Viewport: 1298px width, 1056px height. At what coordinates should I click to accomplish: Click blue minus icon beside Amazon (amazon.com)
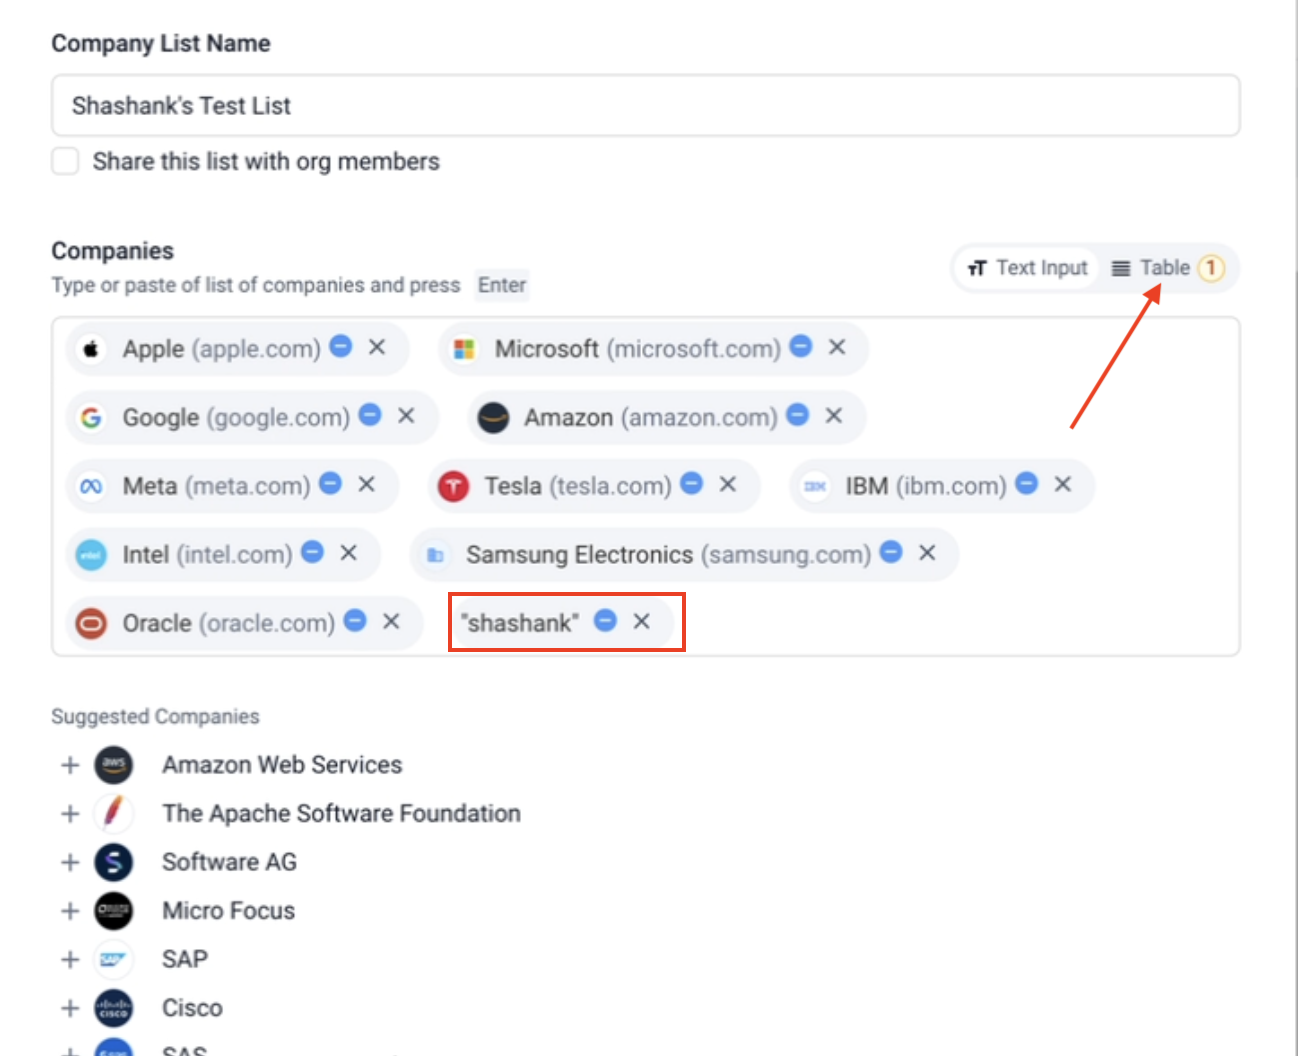(x=797, y=415)
